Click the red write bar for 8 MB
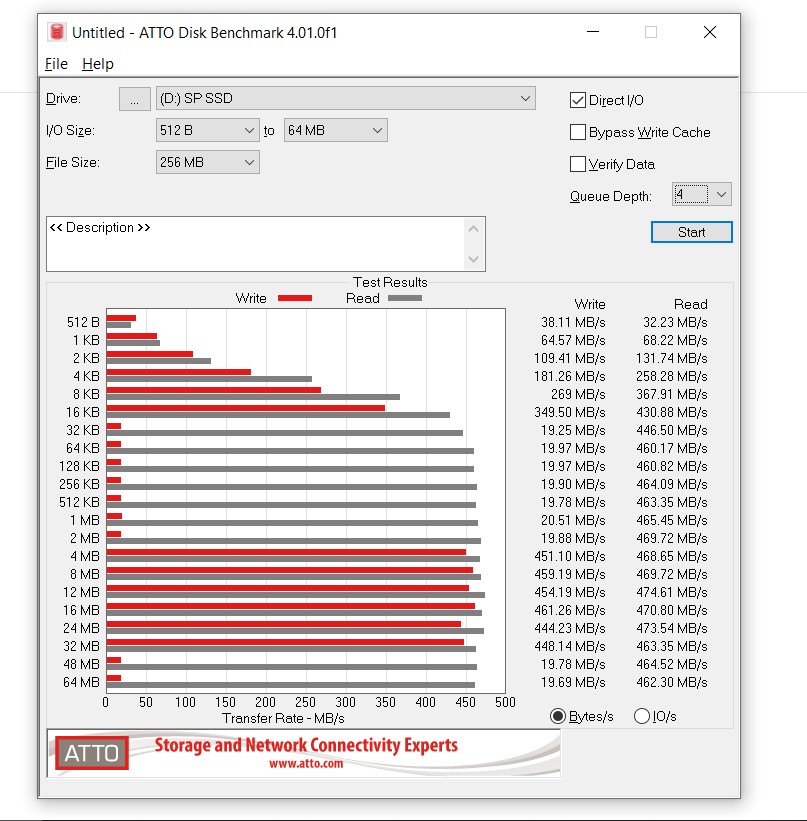 coord(290,570)
